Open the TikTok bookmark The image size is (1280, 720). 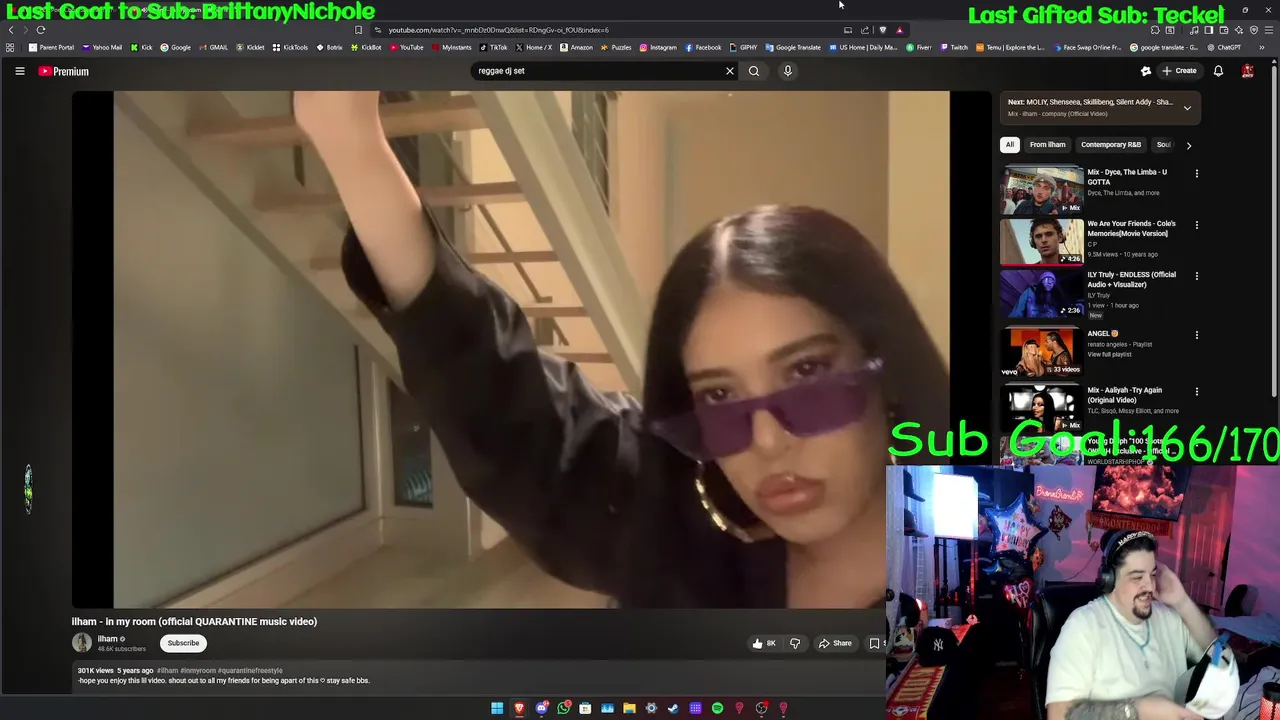pos(493,47)
